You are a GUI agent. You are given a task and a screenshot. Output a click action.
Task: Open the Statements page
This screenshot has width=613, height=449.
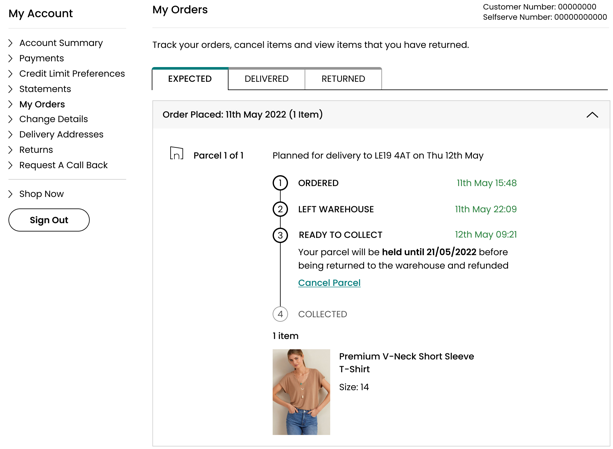point(45,89)
